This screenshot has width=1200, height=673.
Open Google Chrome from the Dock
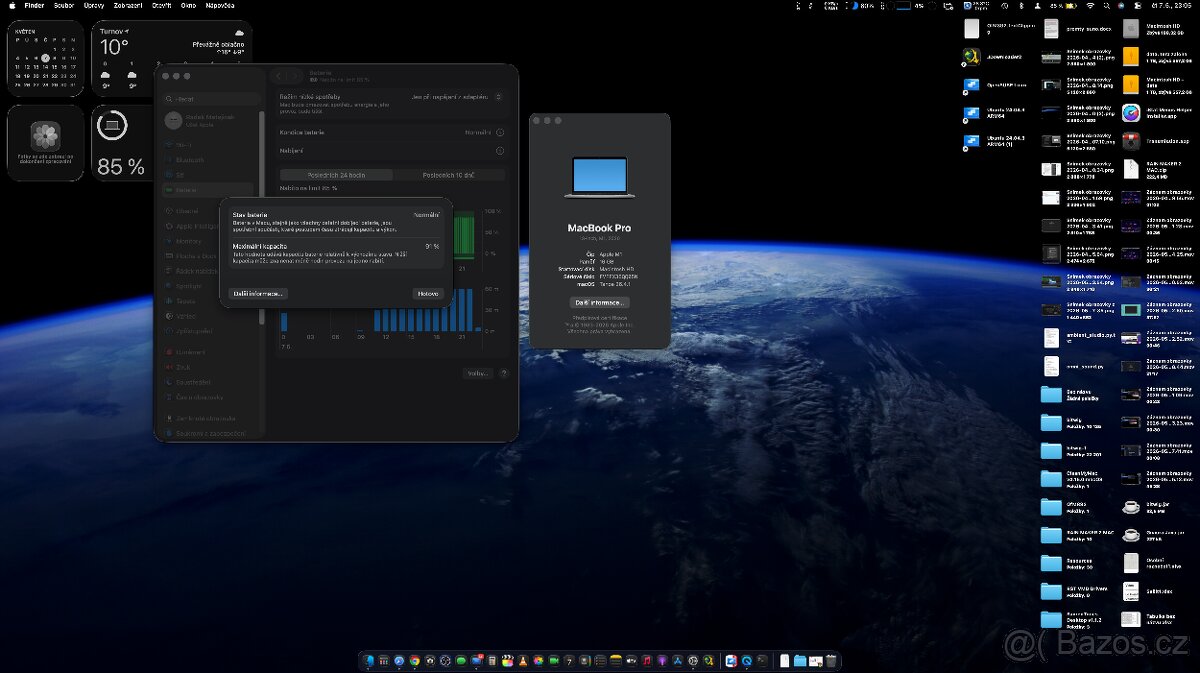[x=414, y=661]
